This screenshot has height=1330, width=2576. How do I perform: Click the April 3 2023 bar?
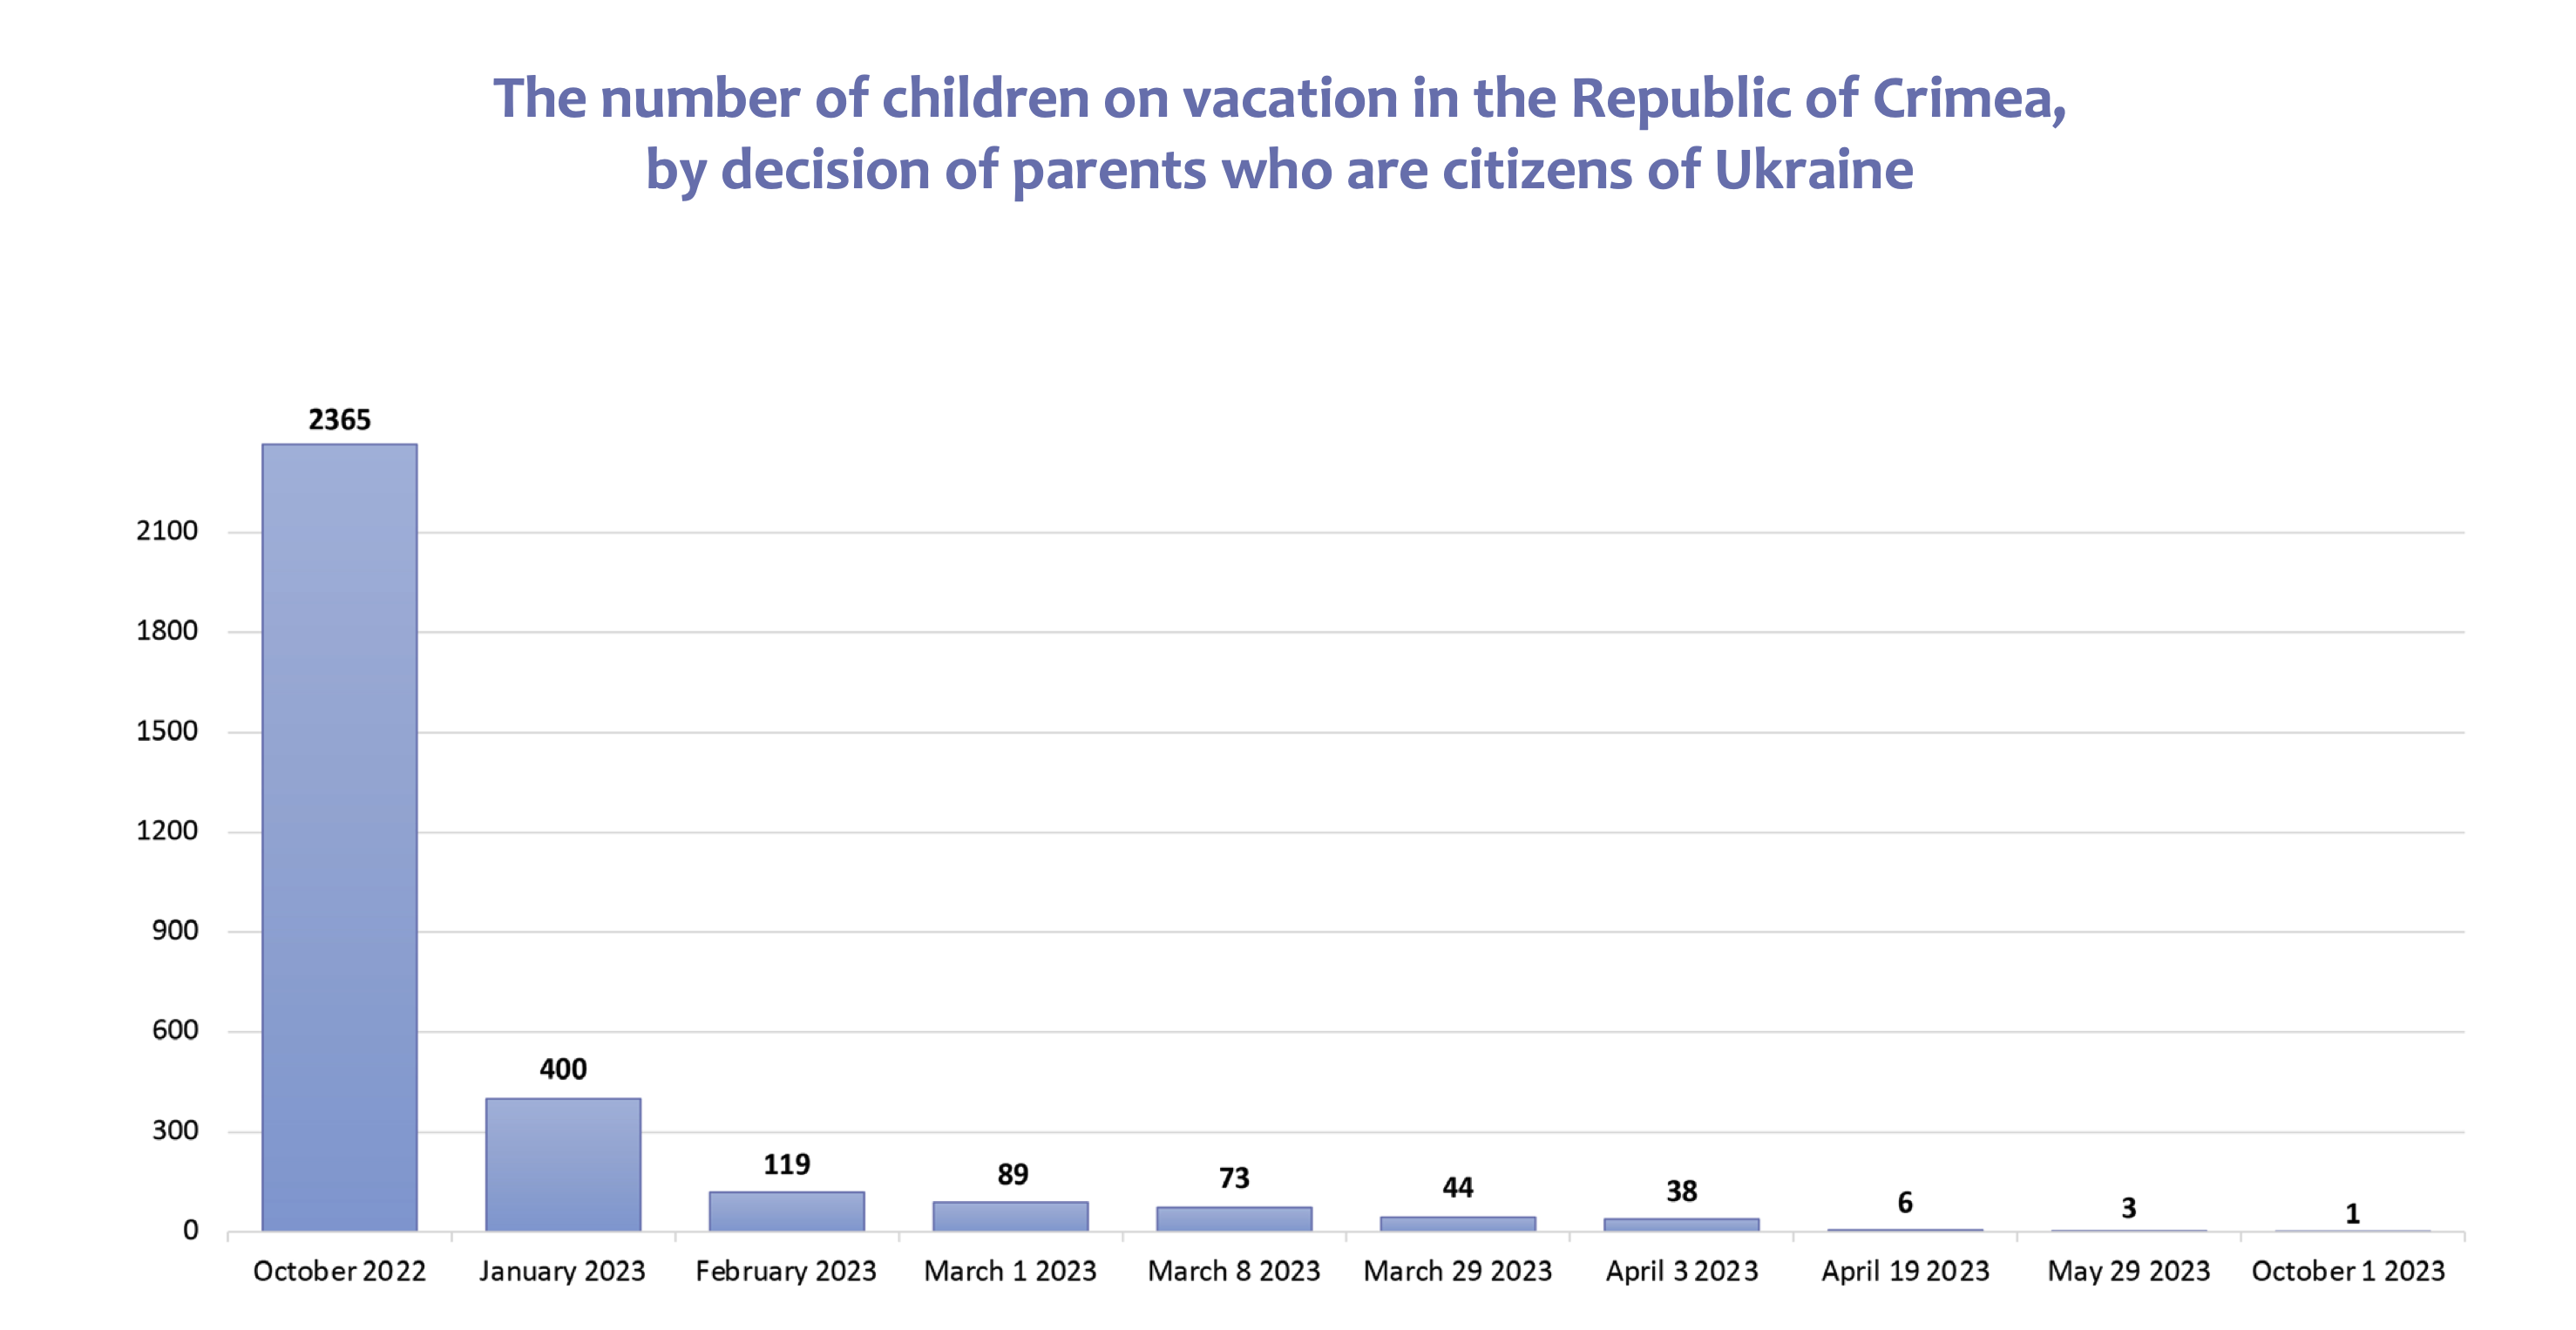(1682, 1225)
